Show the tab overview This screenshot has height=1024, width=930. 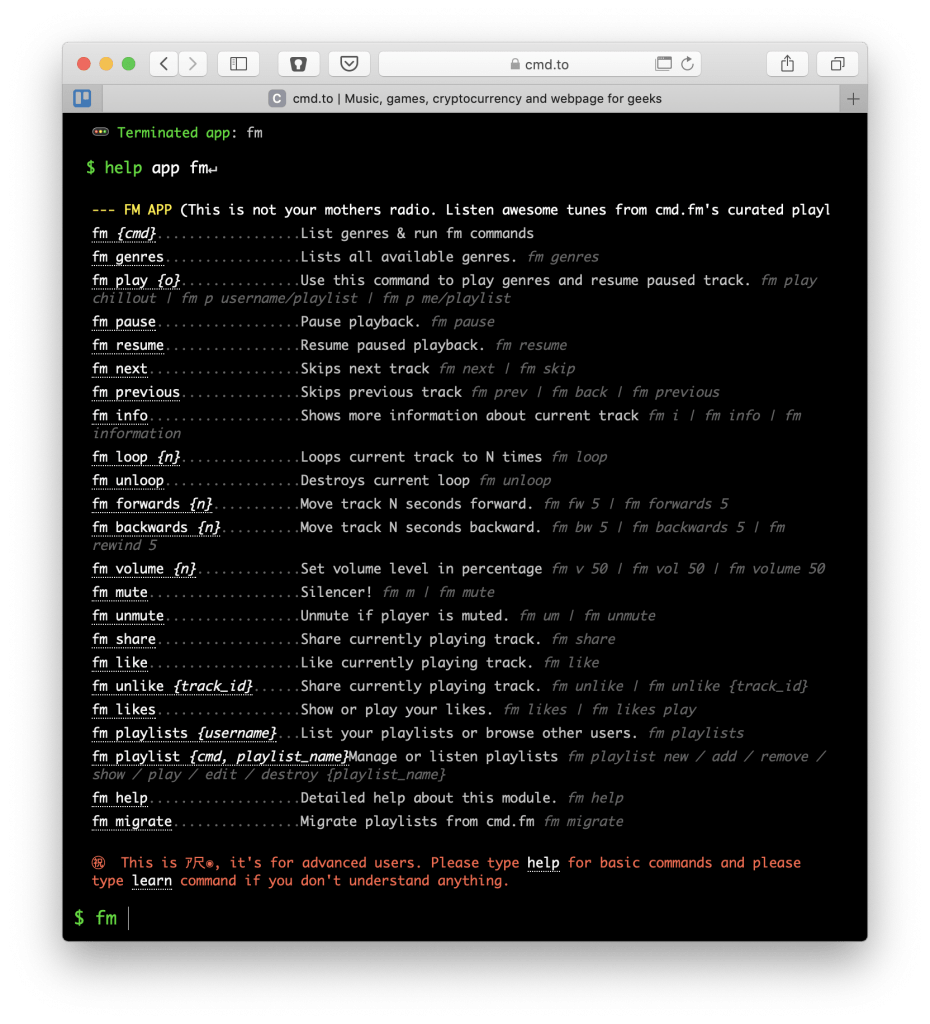pyautogui.click(x=837, y=63)
